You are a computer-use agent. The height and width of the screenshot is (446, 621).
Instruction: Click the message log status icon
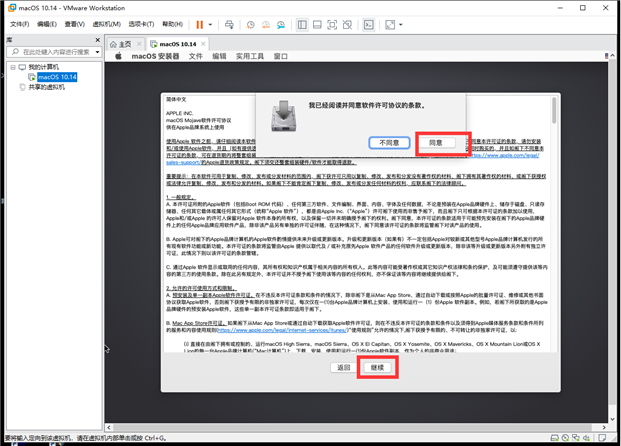tap(602, 438)
